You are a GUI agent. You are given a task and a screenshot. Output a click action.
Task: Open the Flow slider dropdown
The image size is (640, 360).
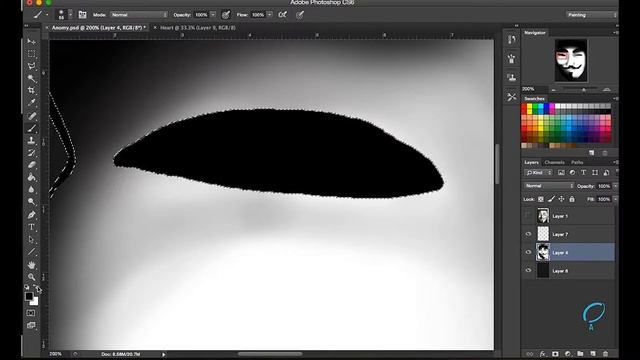tap(269, 15)
